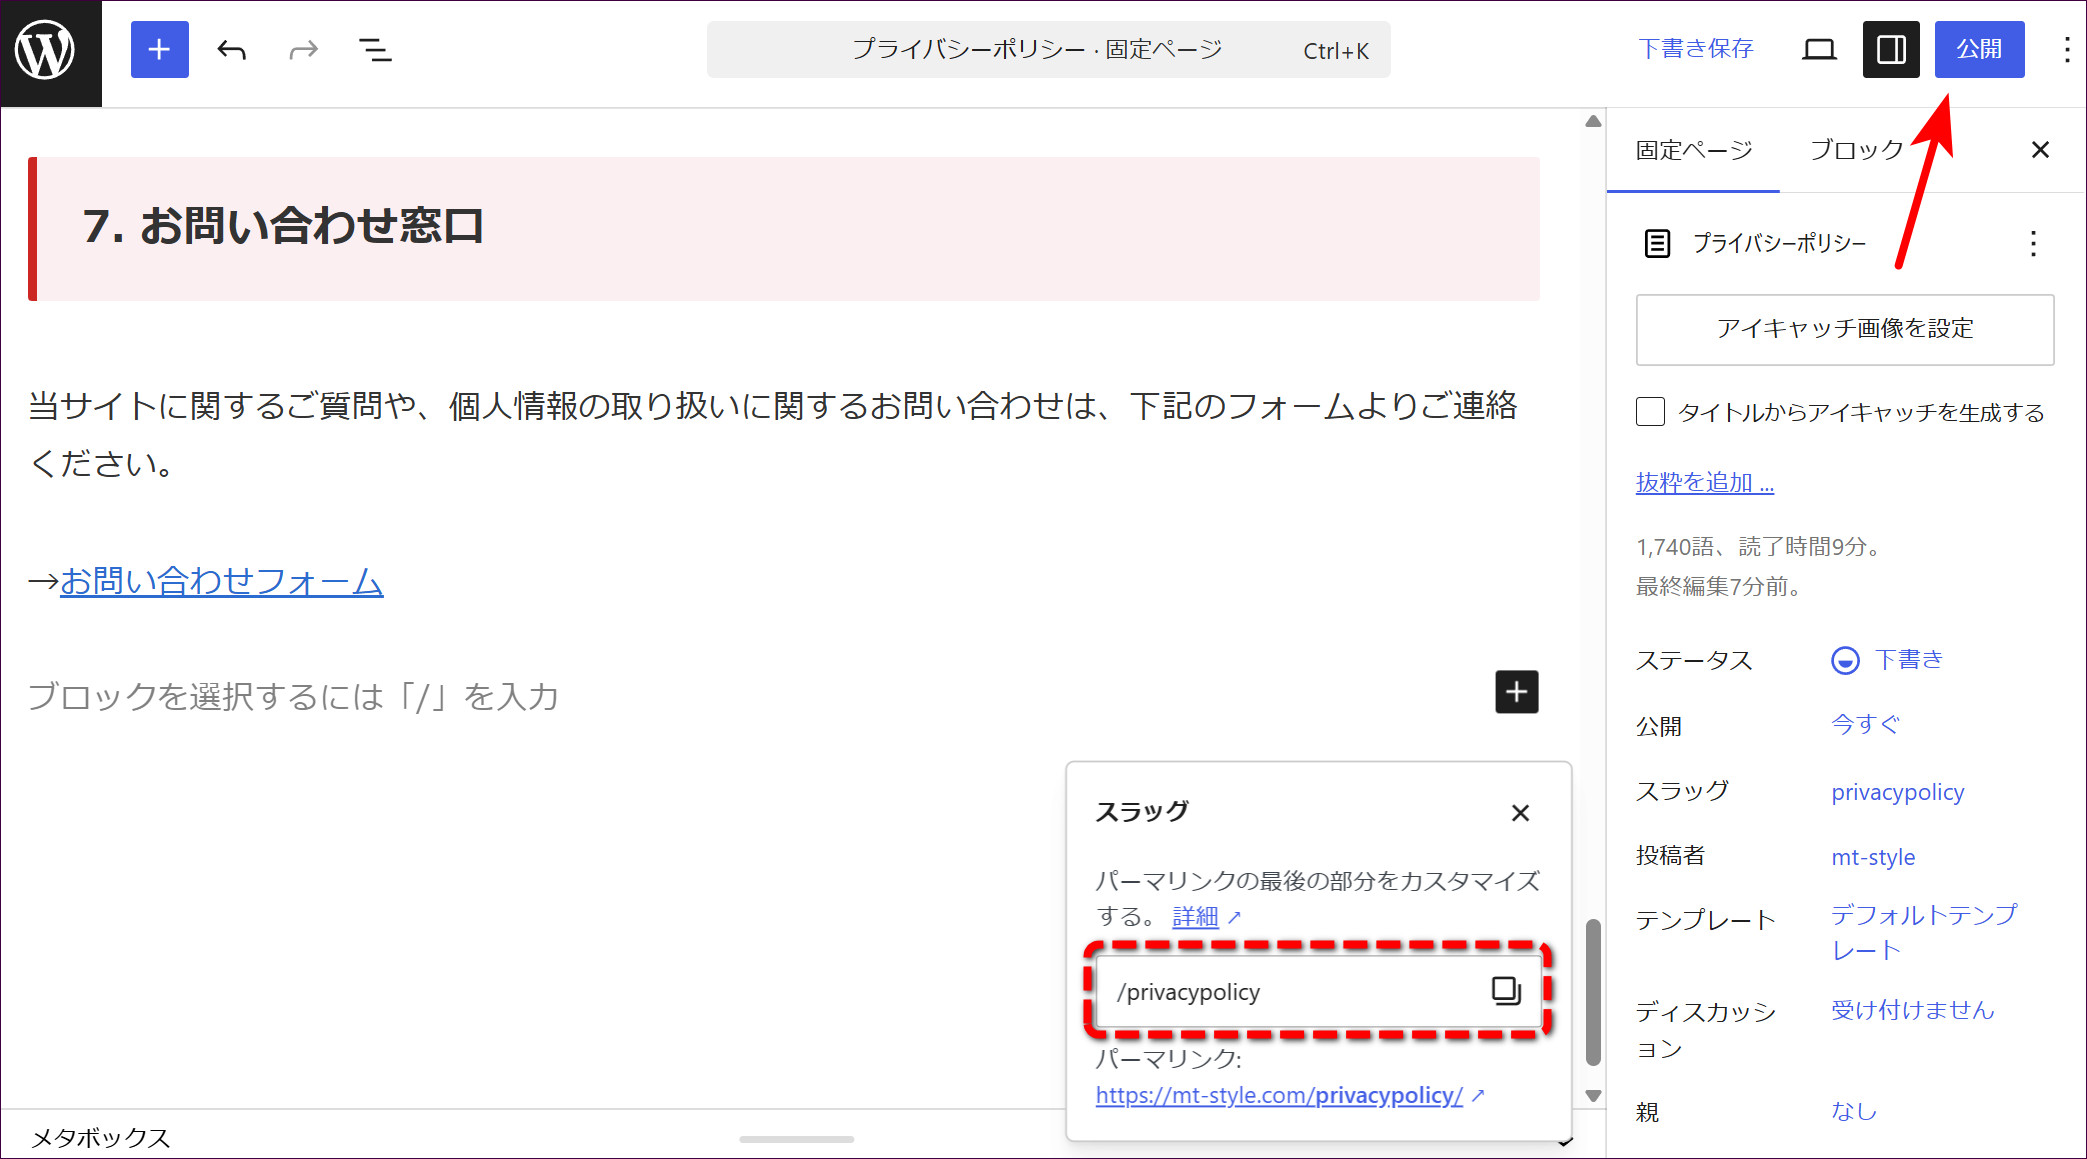This screenshot has width=2087, height=1159.
Task: Add a block with the black plus button
Action: coord(1516,692)
